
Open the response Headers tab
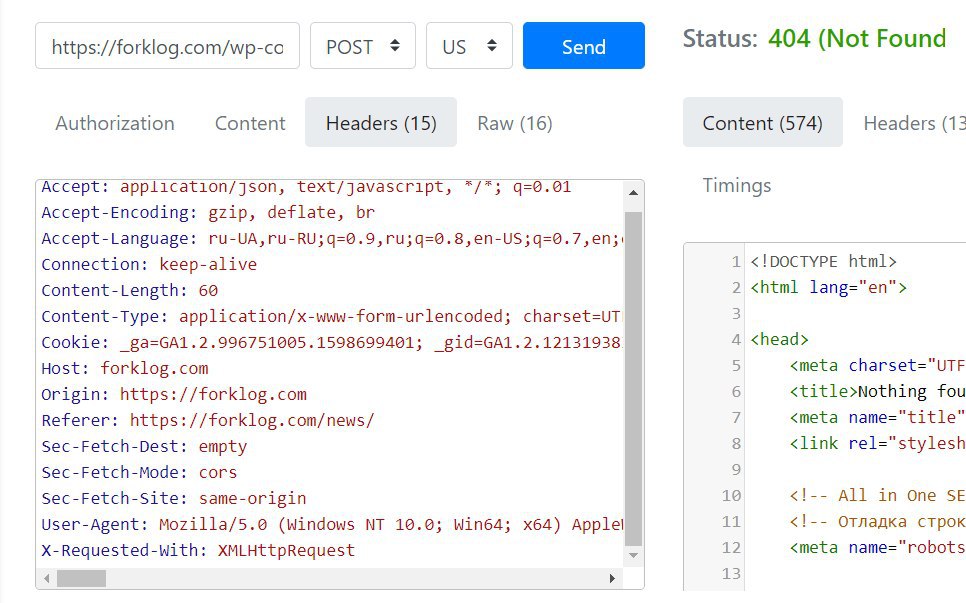point(914,123)
